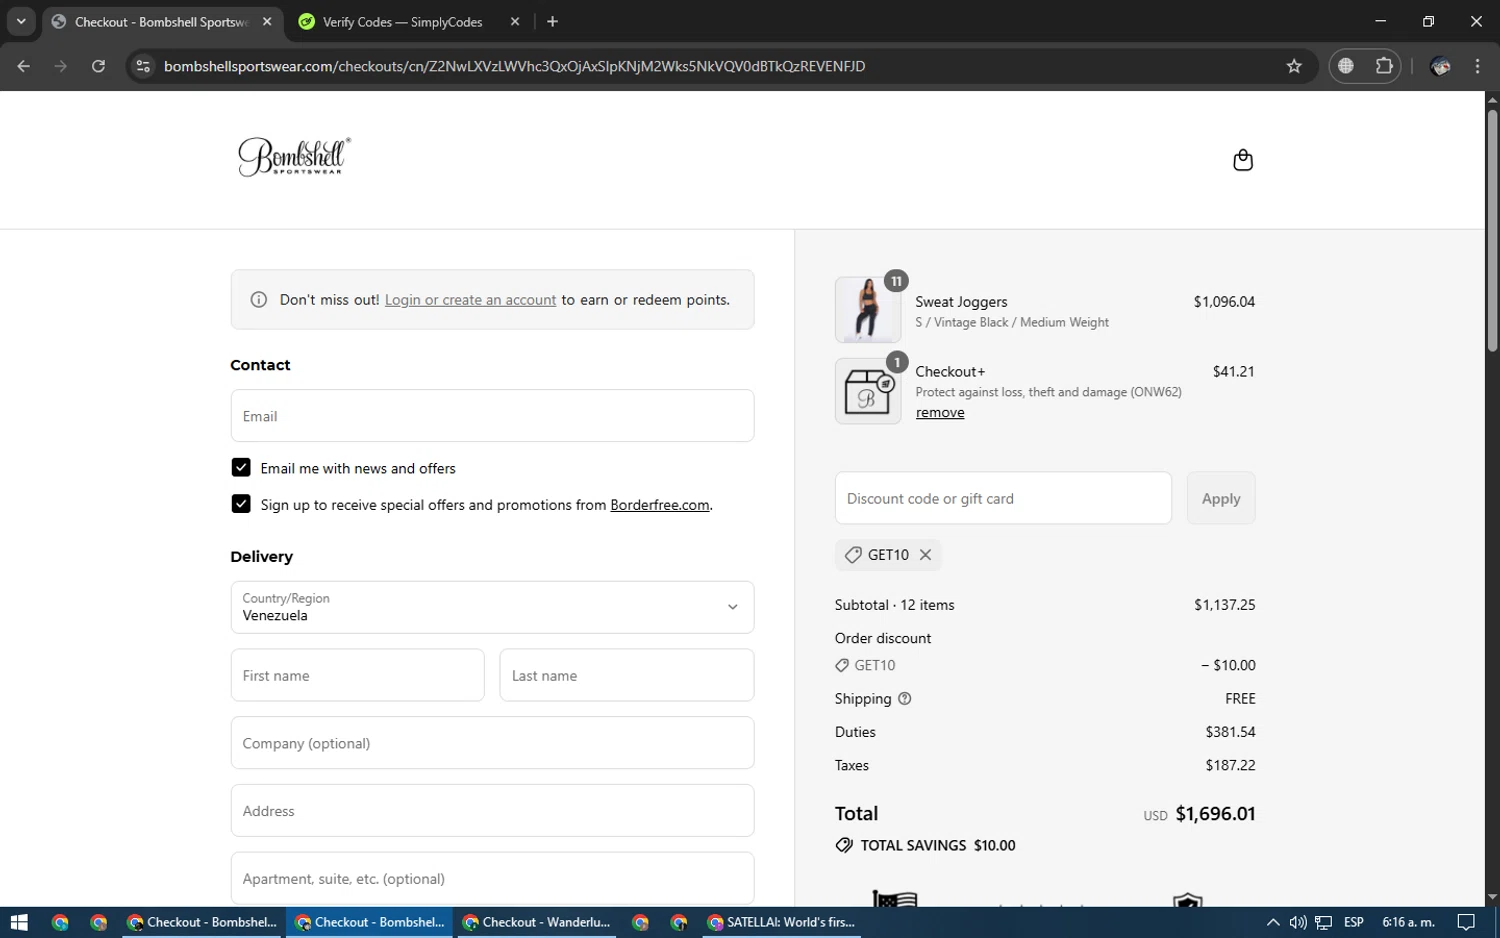Focus the Last name field
This screenshot has height=938, width=1500.
pyautogui.click(x=626, y=675)
